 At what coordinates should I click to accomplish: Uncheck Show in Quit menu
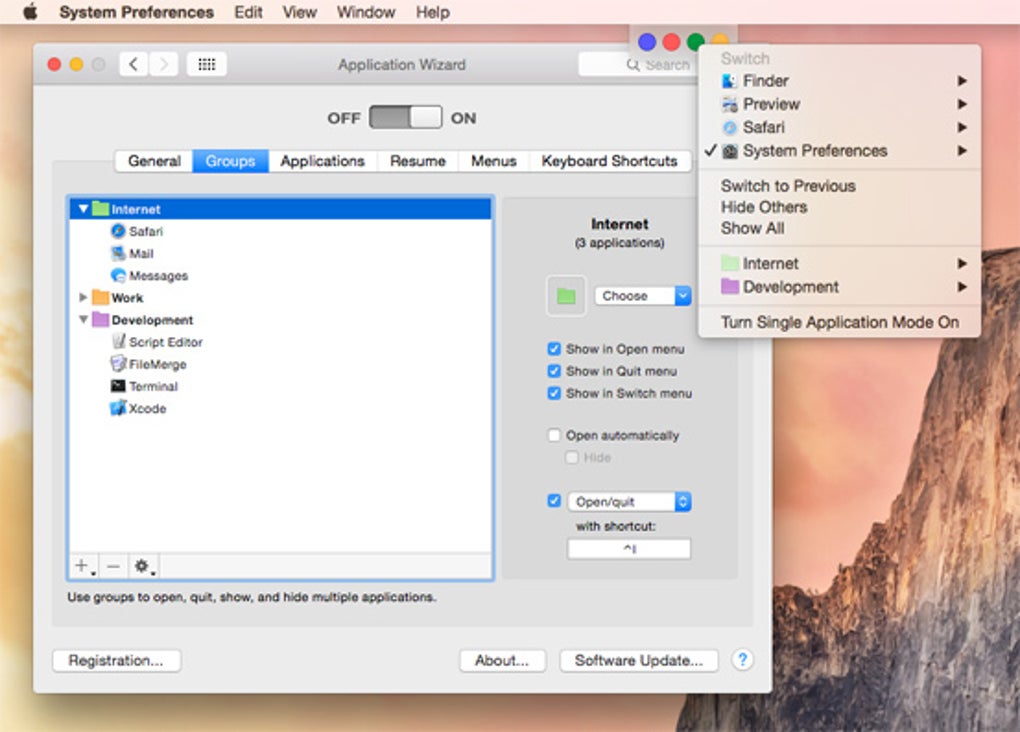point(554,371)
